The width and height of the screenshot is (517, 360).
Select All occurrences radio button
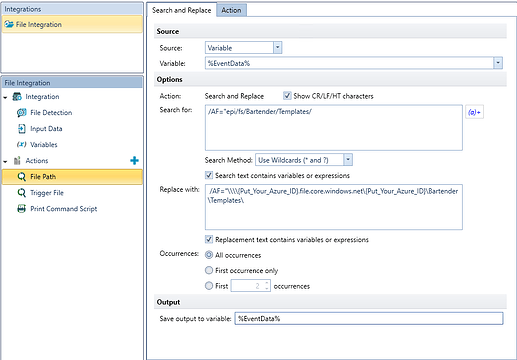tap(209, 255)
